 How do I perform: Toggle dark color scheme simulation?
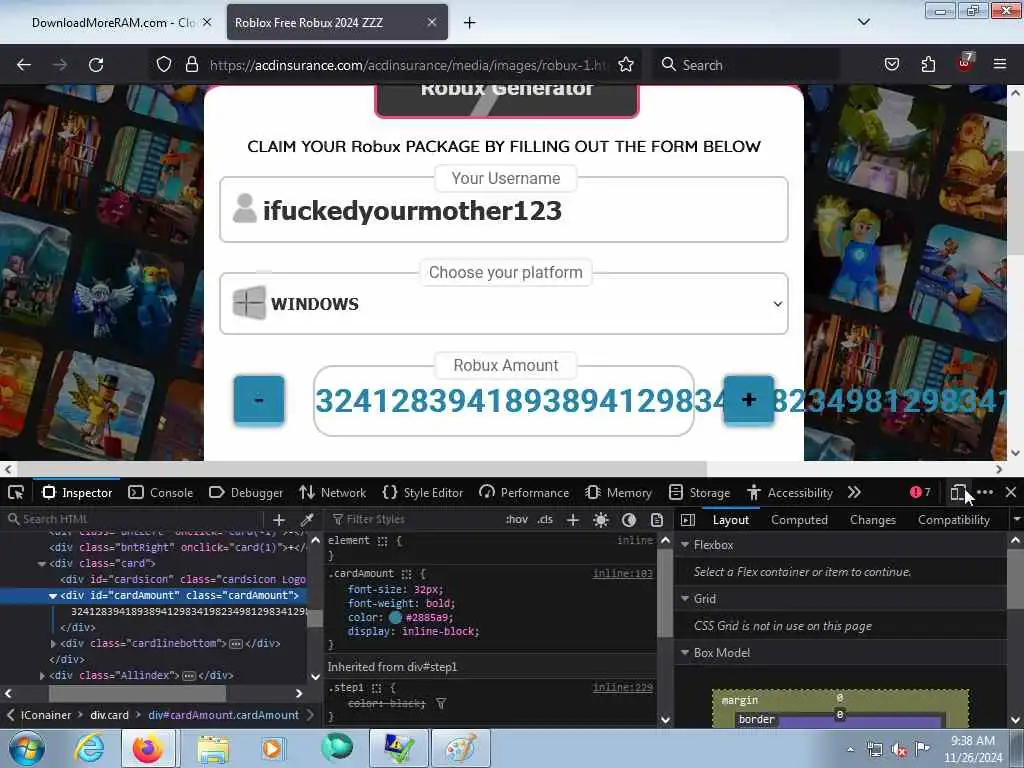pyautogui.click(x=629, y=520)
